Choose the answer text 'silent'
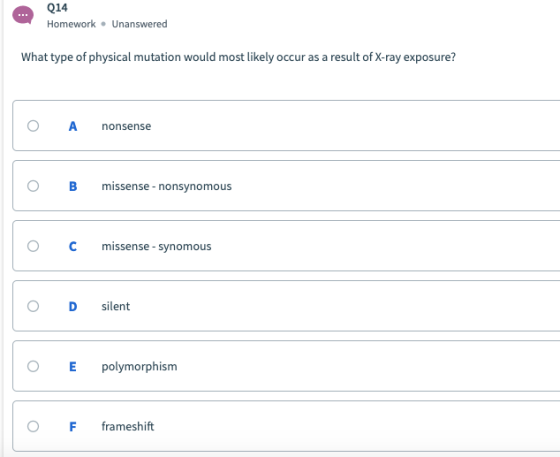Image resolution: width=560 pixels, height=457 pixels. point(116,306)
